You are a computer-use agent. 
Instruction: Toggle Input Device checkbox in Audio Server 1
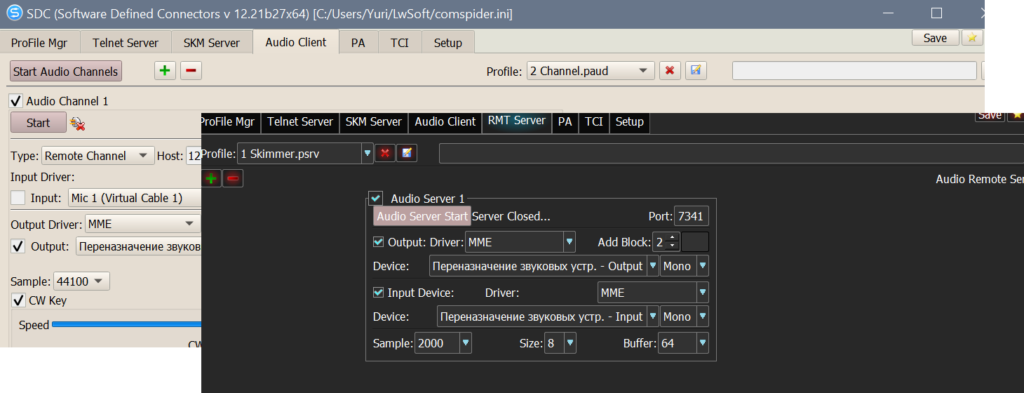pyautogui.click(x=378, y=292)
